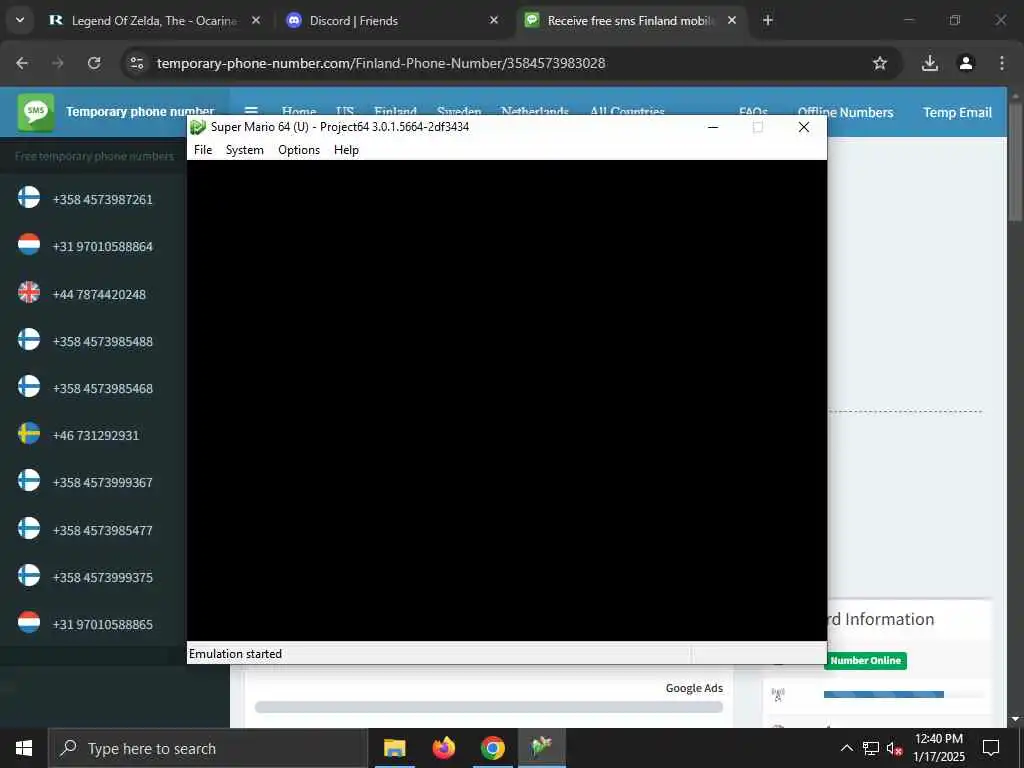Open the System menu in Project64
This screenshot has height=768, width=1024.
(x=244, y=150)
